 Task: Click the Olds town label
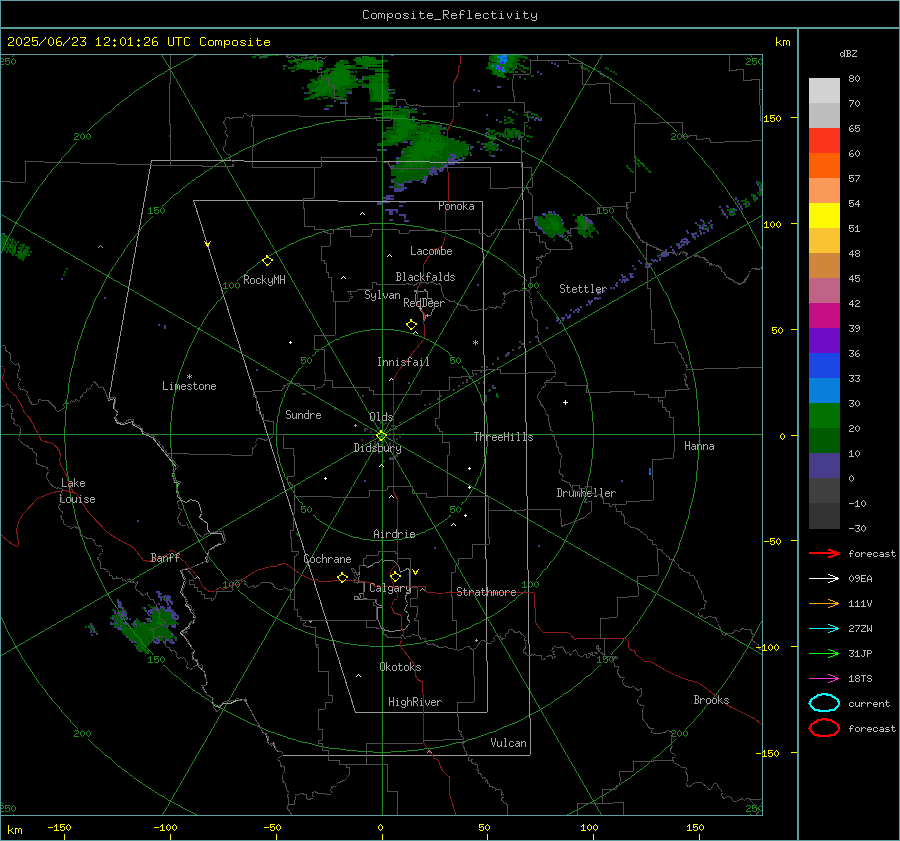point(381,417)
